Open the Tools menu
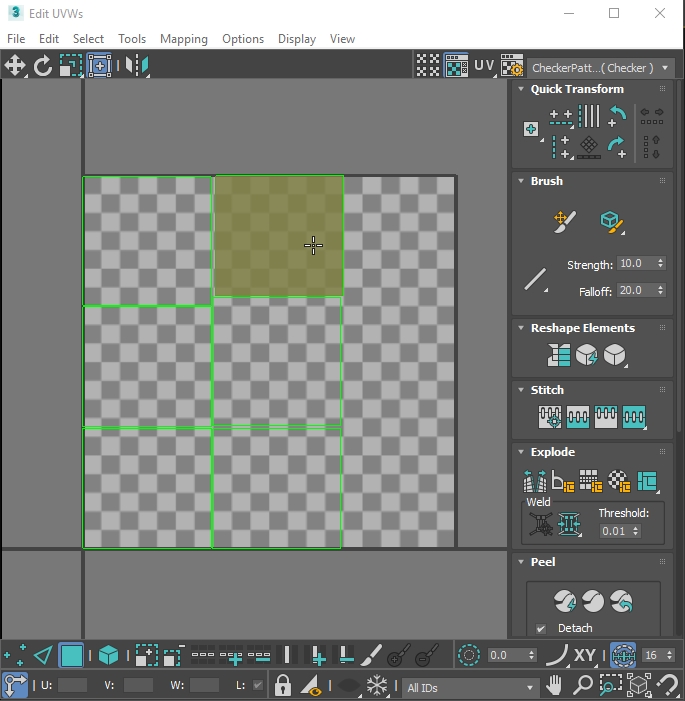Image resolution: width=685 pixels, height=701 pixels. (132, 39)
